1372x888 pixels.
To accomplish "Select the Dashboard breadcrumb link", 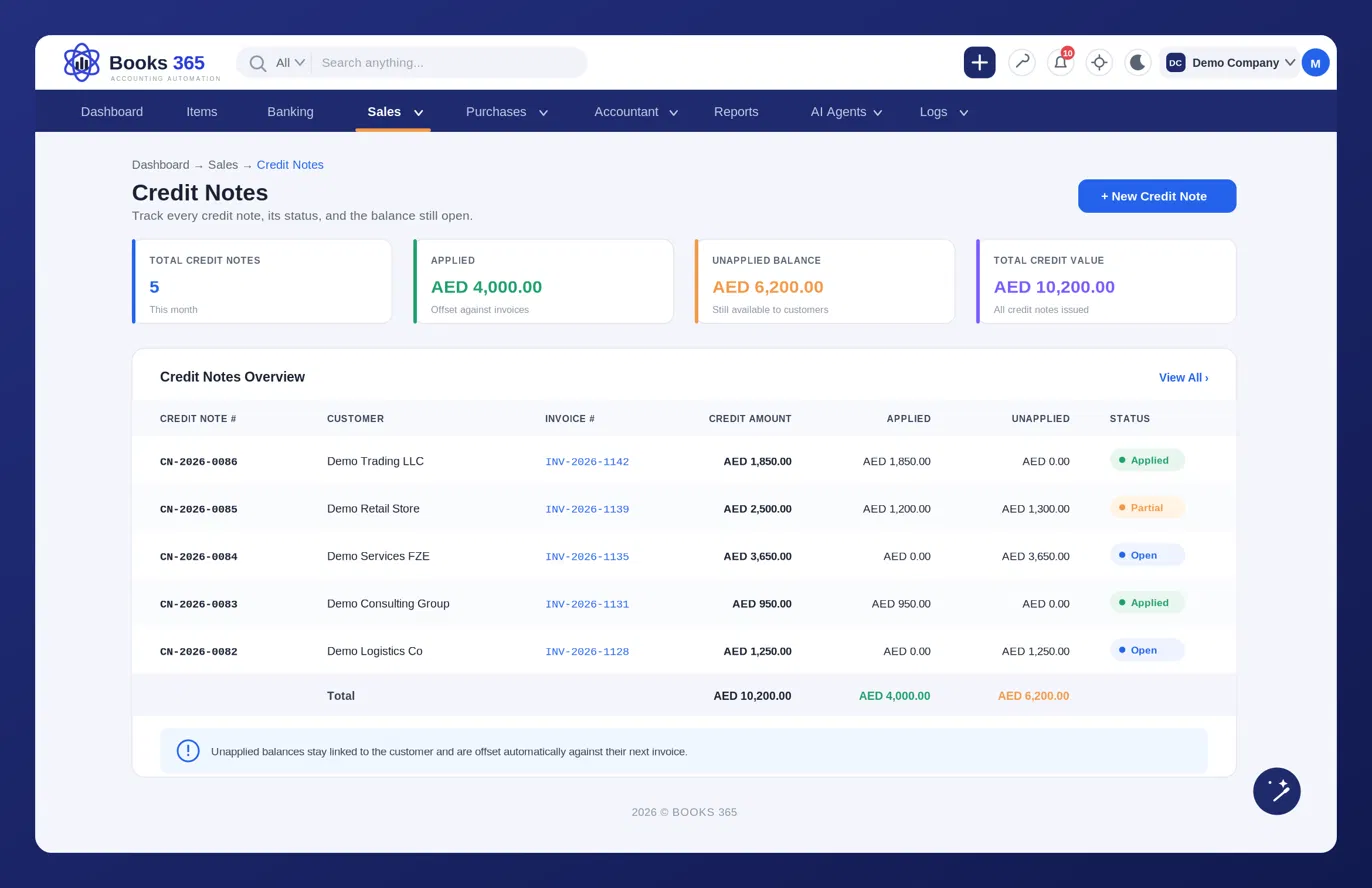I will 160,165.
